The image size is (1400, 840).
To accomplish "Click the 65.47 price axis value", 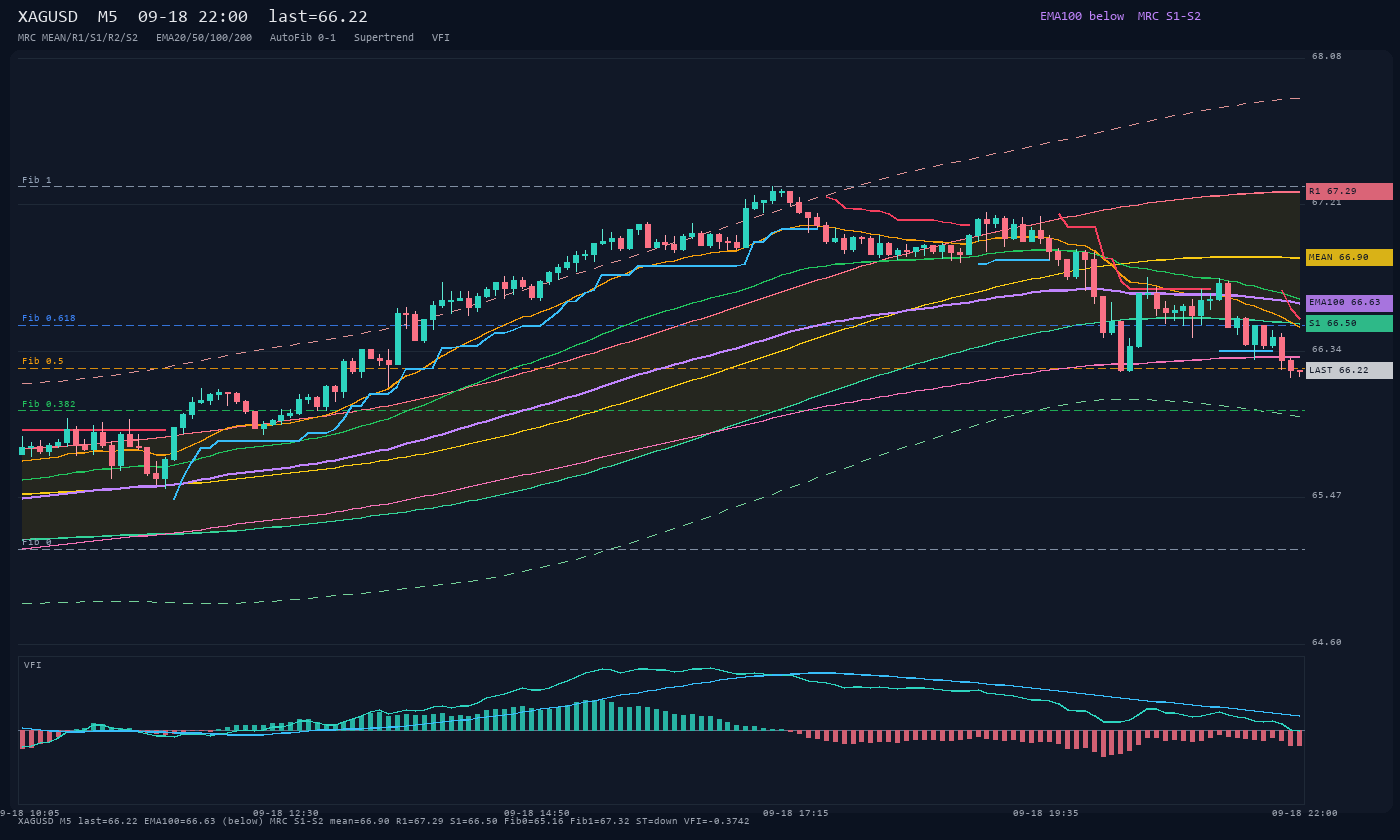I will (x=1327, y=495).
